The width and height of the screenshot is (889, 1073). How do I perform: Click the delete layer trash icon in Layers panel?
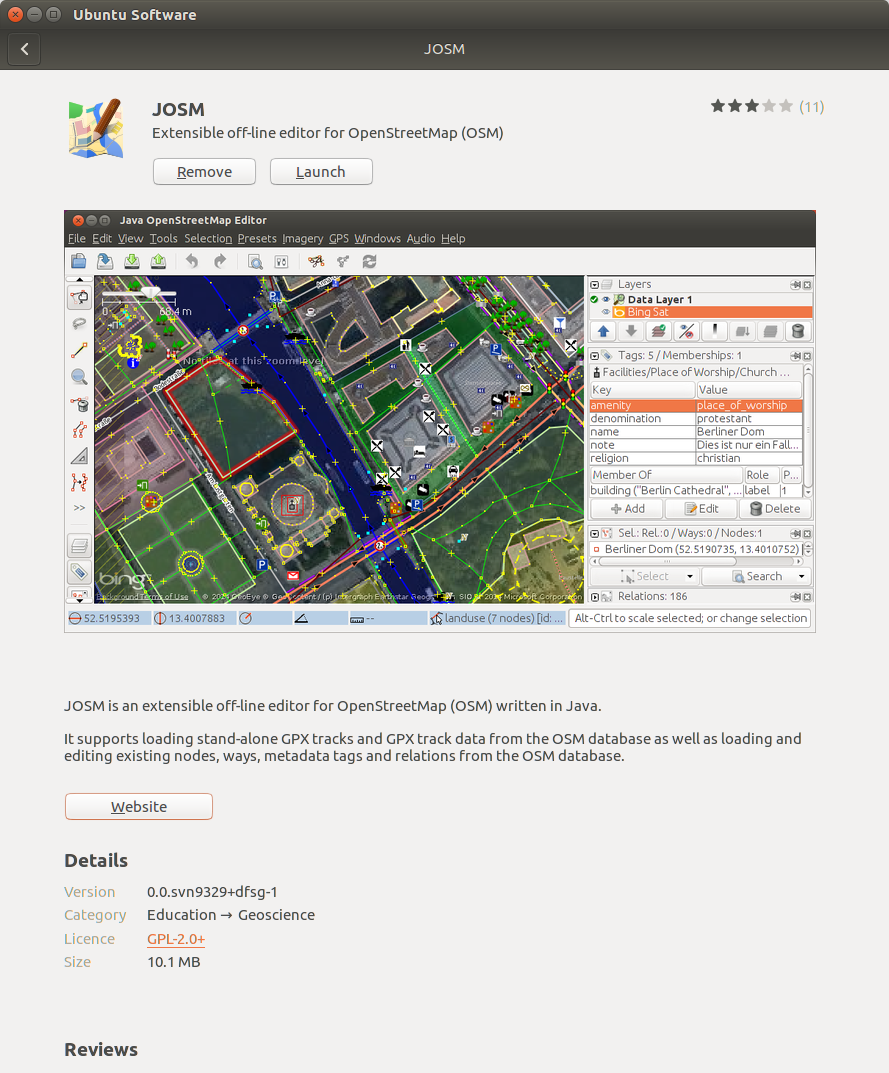click(x=798, y=331)
